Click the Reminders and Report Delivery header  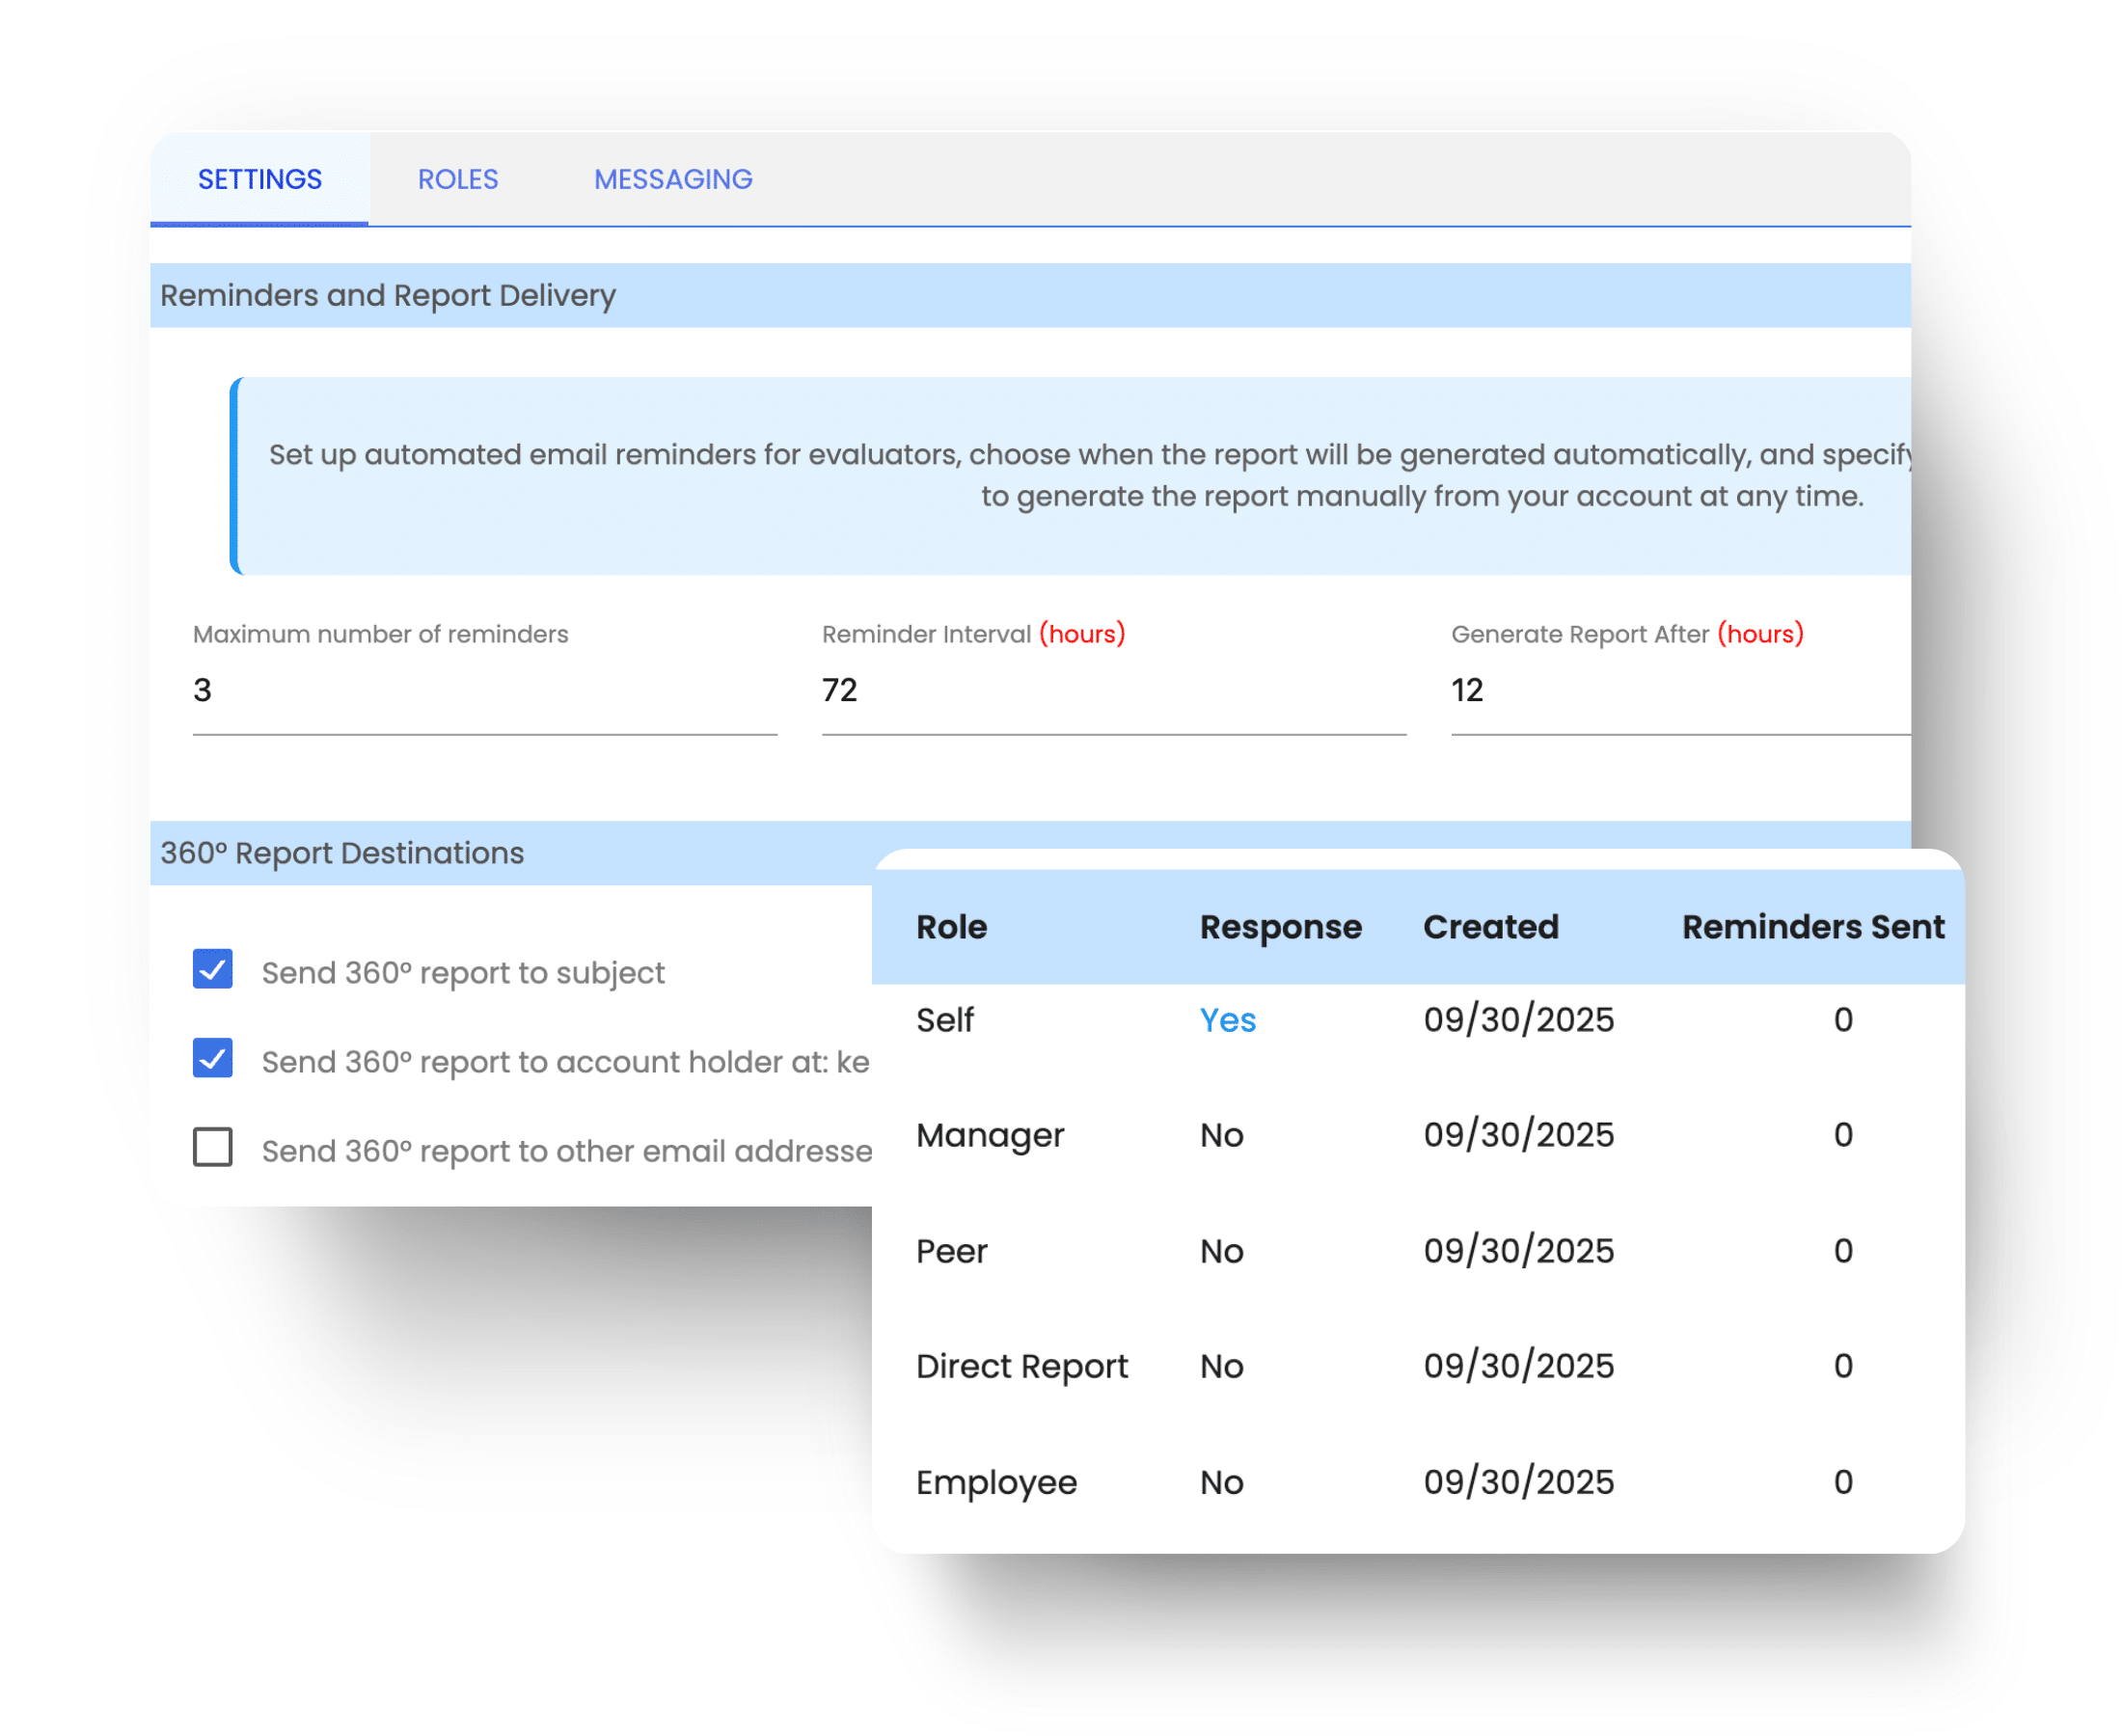[387, 294]
